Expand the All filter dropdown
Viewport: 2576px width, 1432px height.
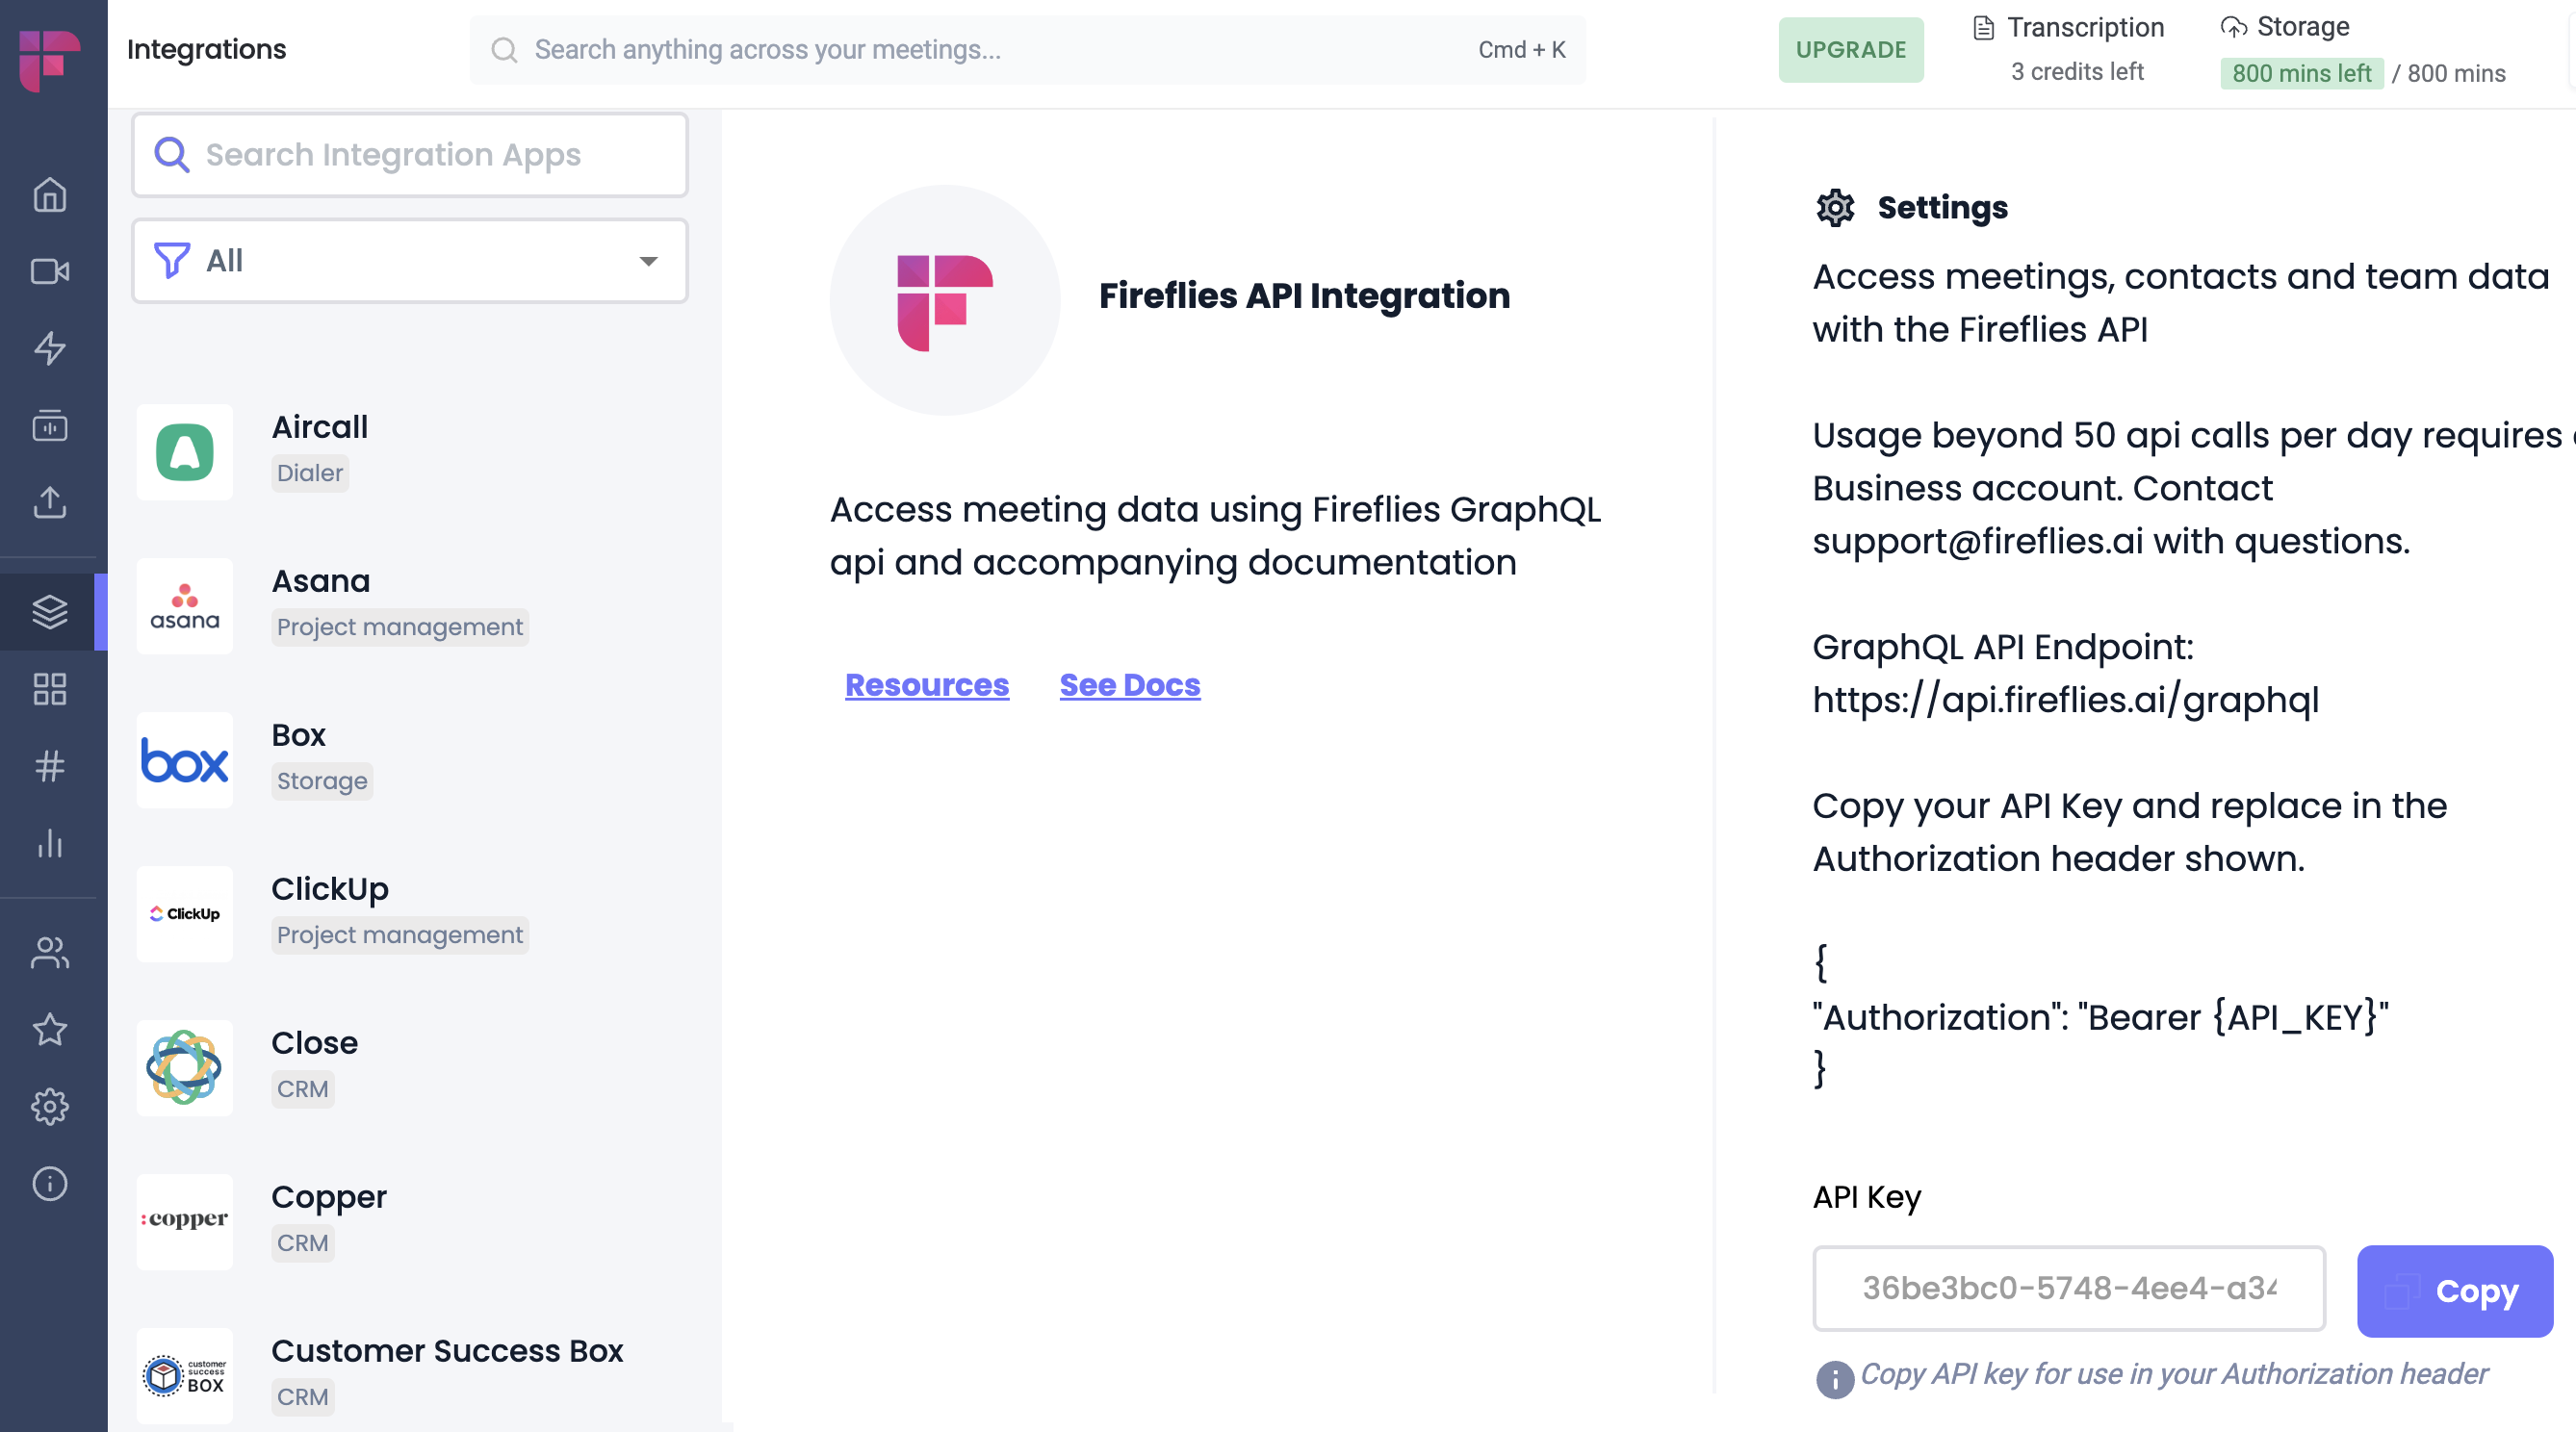(409, 261)
